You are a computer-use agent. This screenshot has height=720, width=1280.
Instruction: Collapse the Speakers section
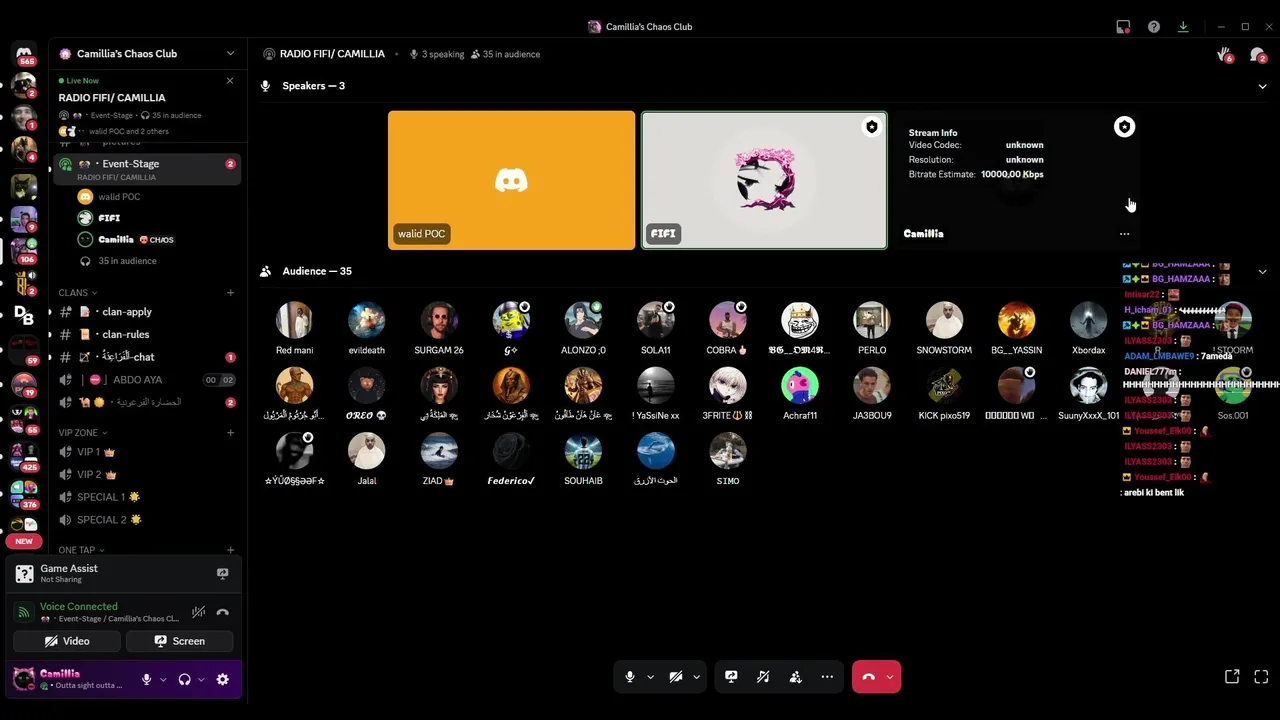click(x=1262, y=86)
